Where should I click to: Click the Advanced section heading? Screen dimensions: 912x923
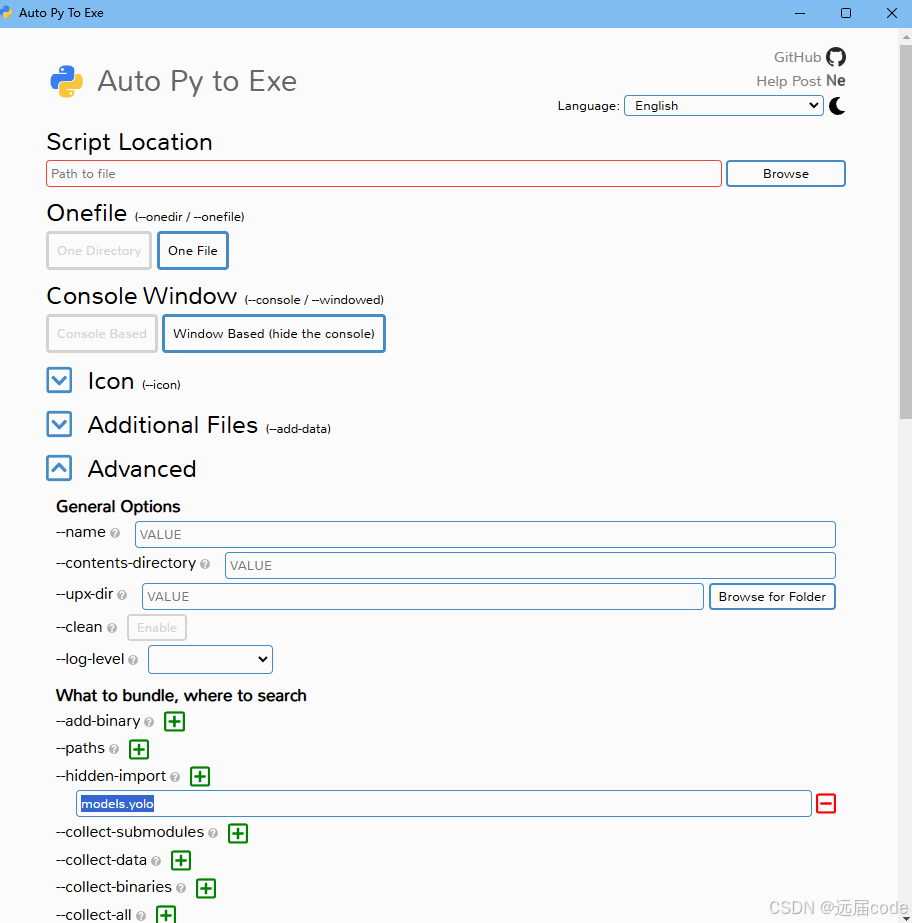coord(142,469)
